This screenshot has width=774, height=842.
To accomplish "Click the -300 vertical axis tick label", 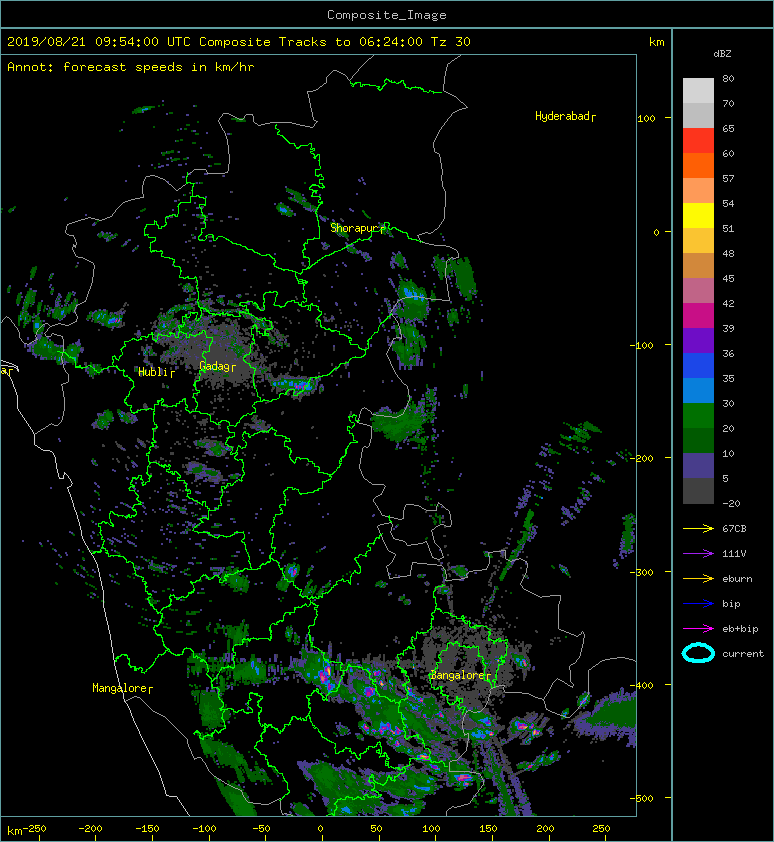I will [x=641, y=572].
